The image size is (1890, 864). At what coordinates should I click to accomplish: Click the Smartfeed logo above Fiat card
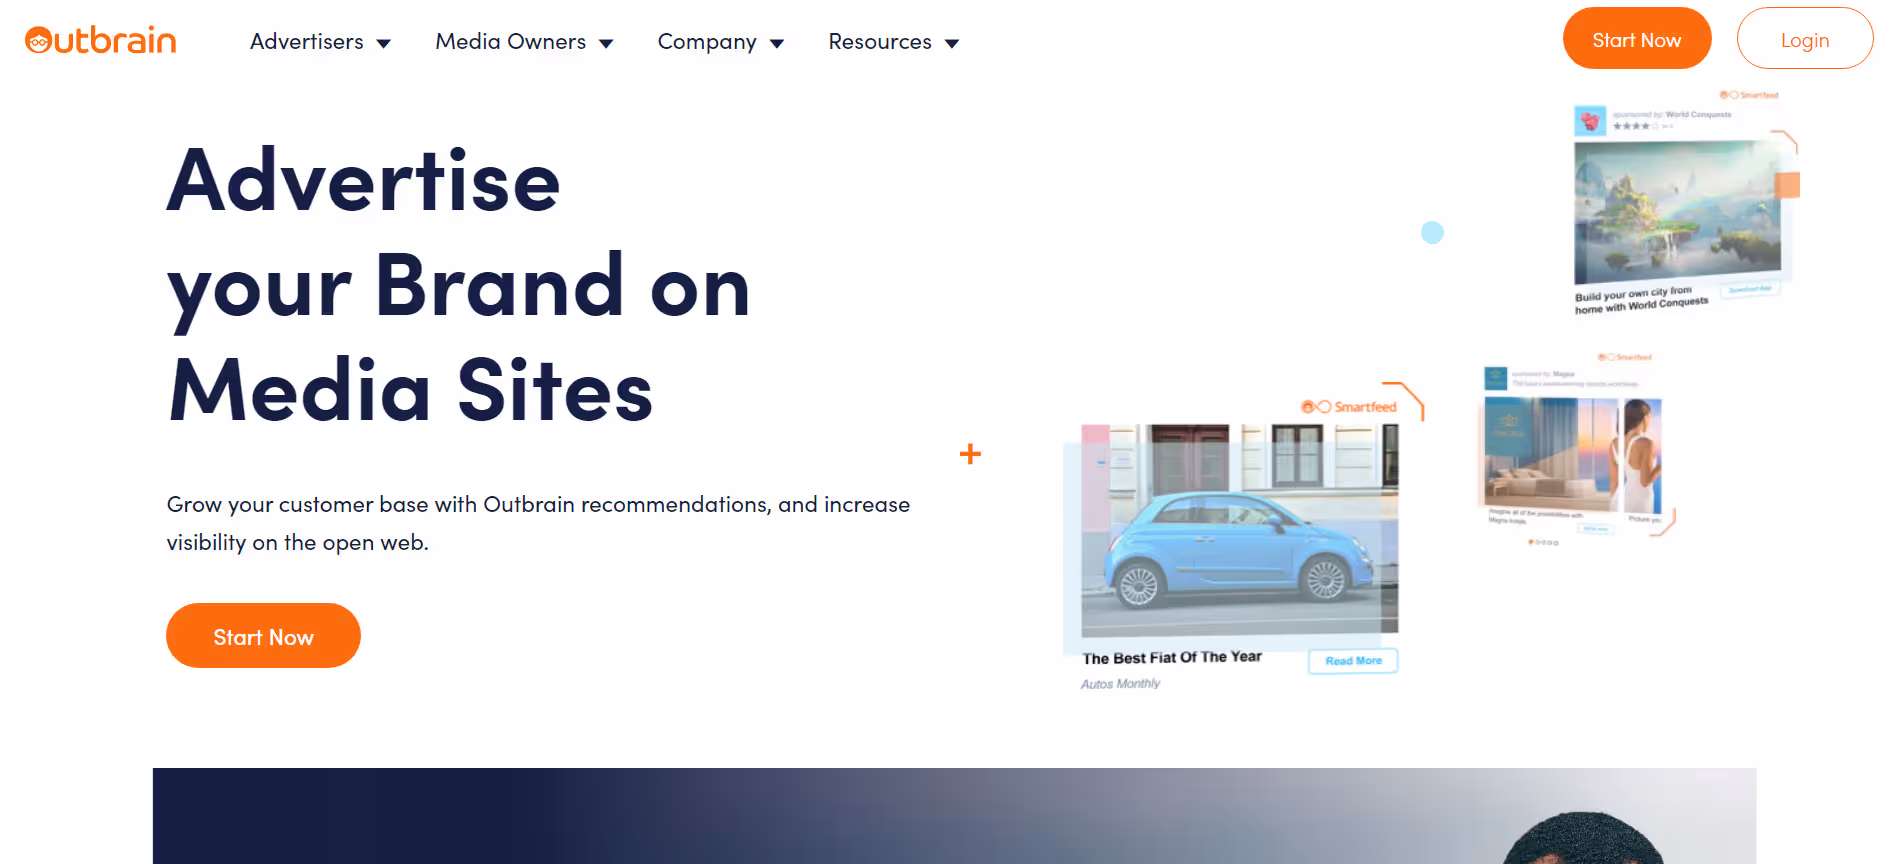coord(1348,407)
